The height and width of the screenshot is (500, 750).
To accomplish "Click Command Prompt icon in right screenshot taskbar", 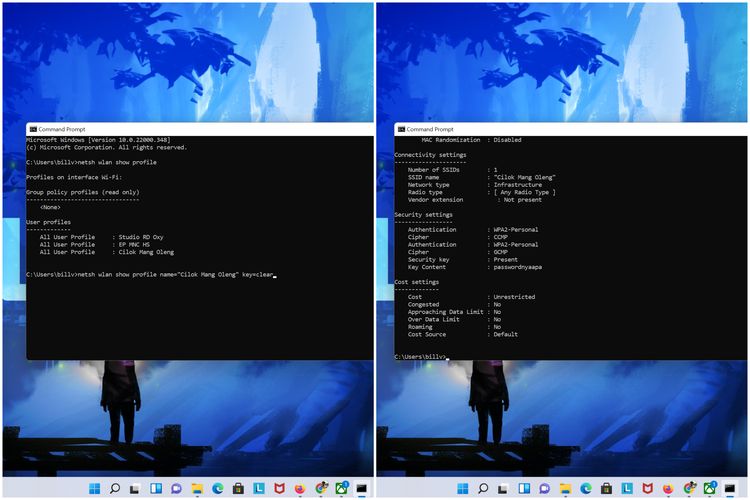I will [730, 488].
